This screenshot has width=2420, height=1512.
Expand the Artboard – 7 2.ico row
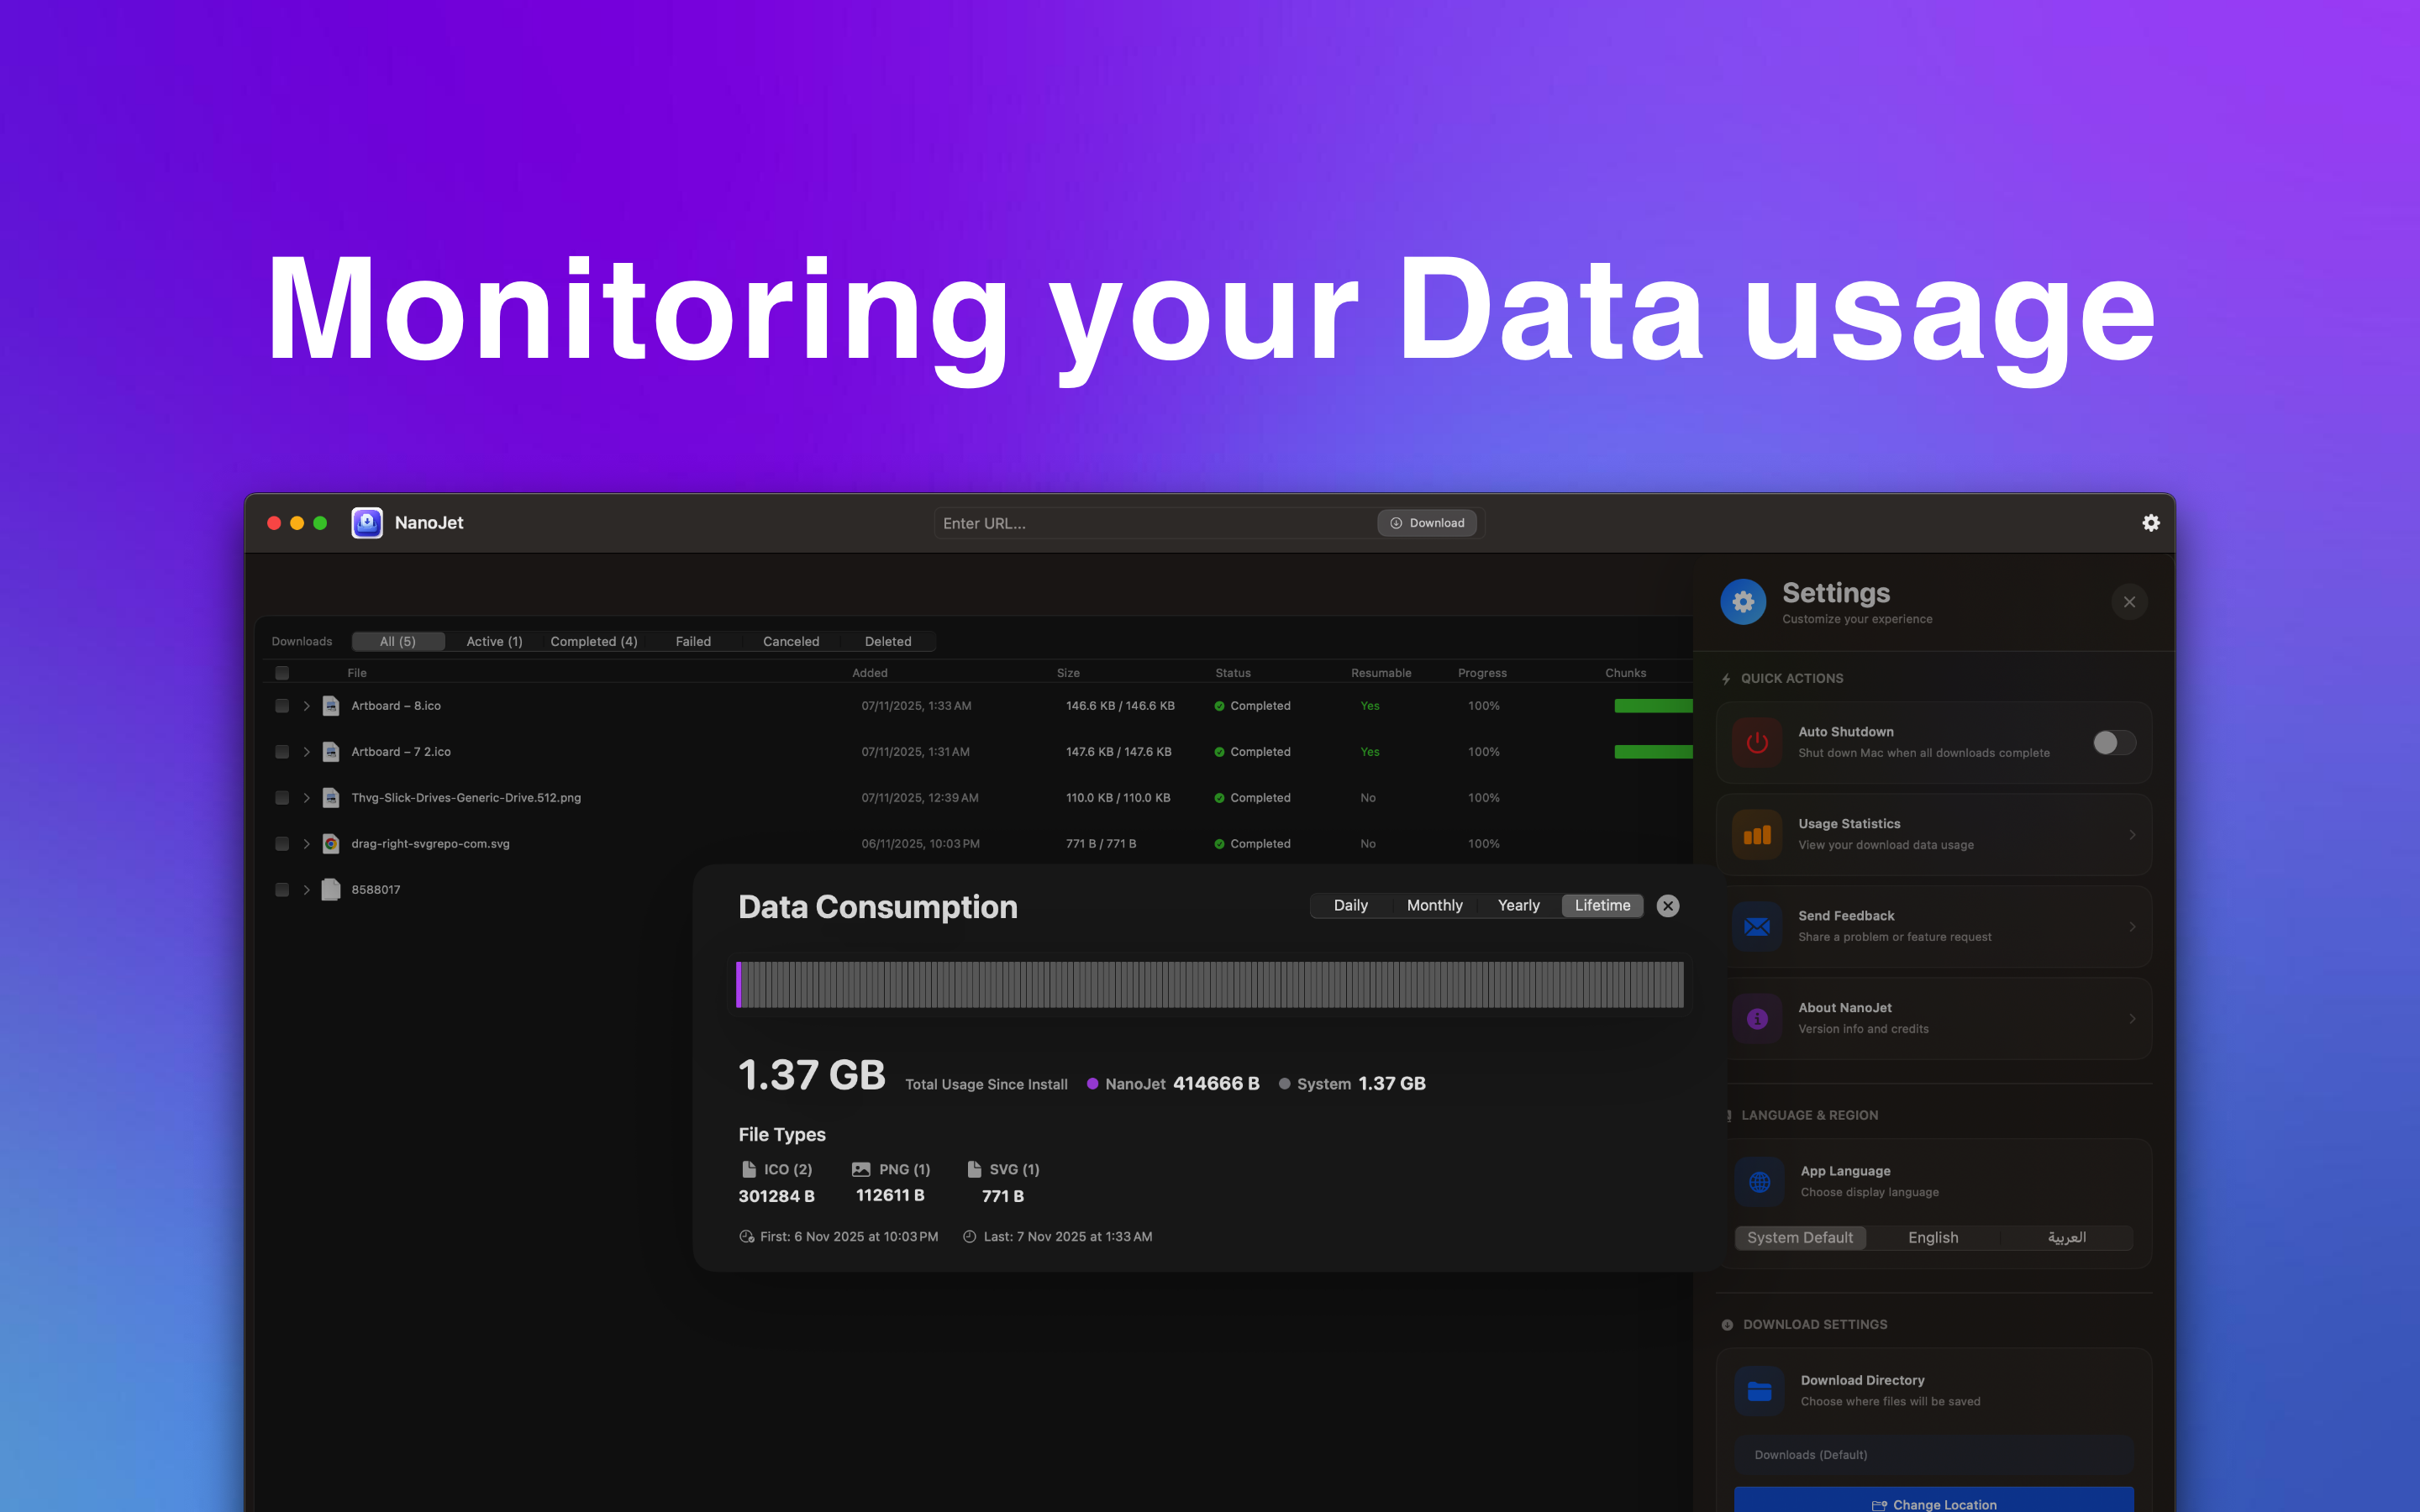tap(307, 752)
